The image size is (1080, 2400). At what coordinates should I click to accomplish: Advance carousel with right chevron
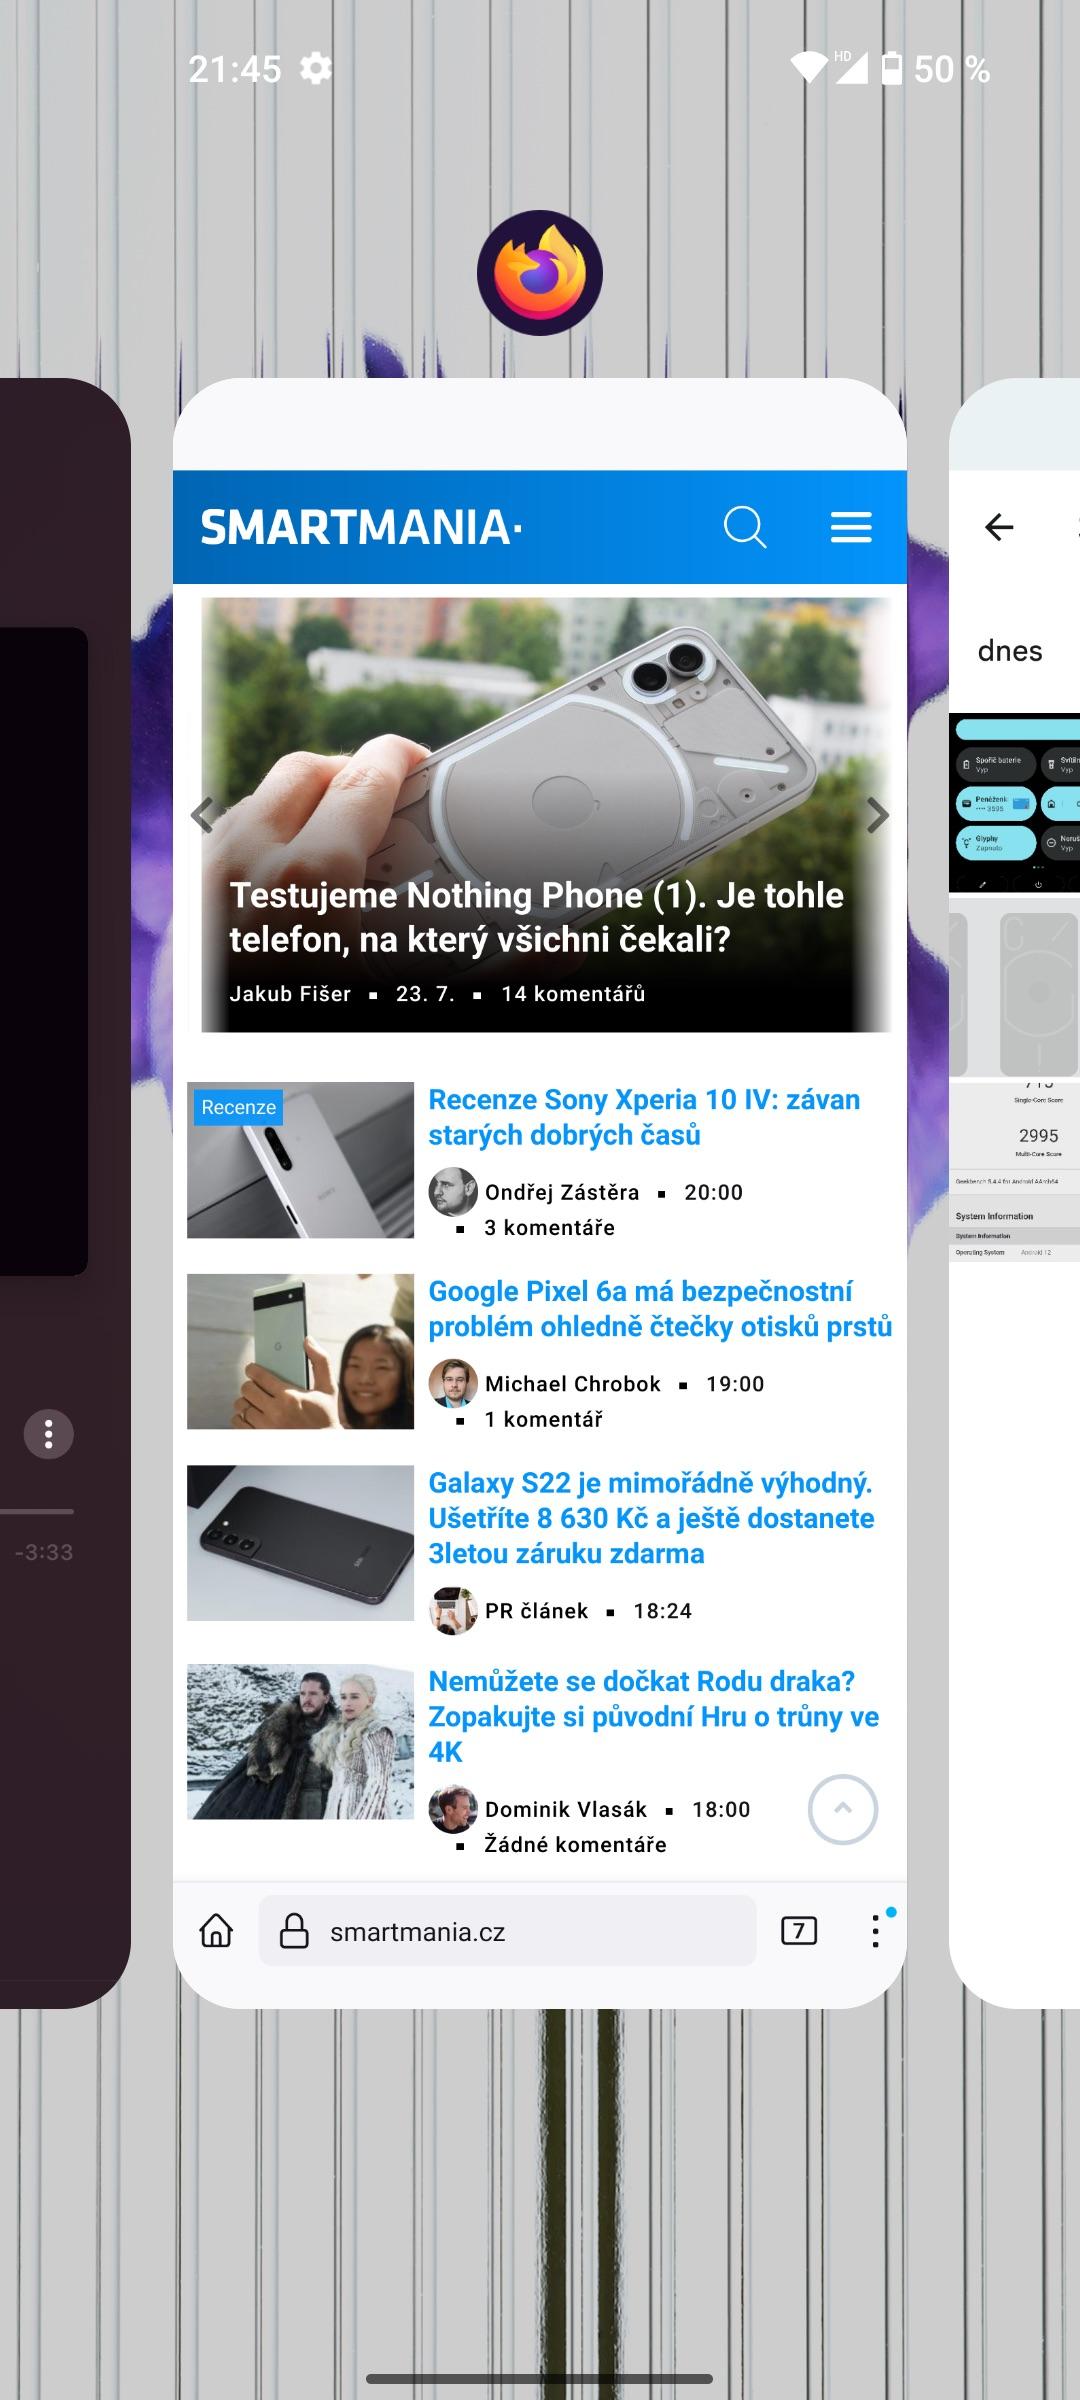pos(877,815)
